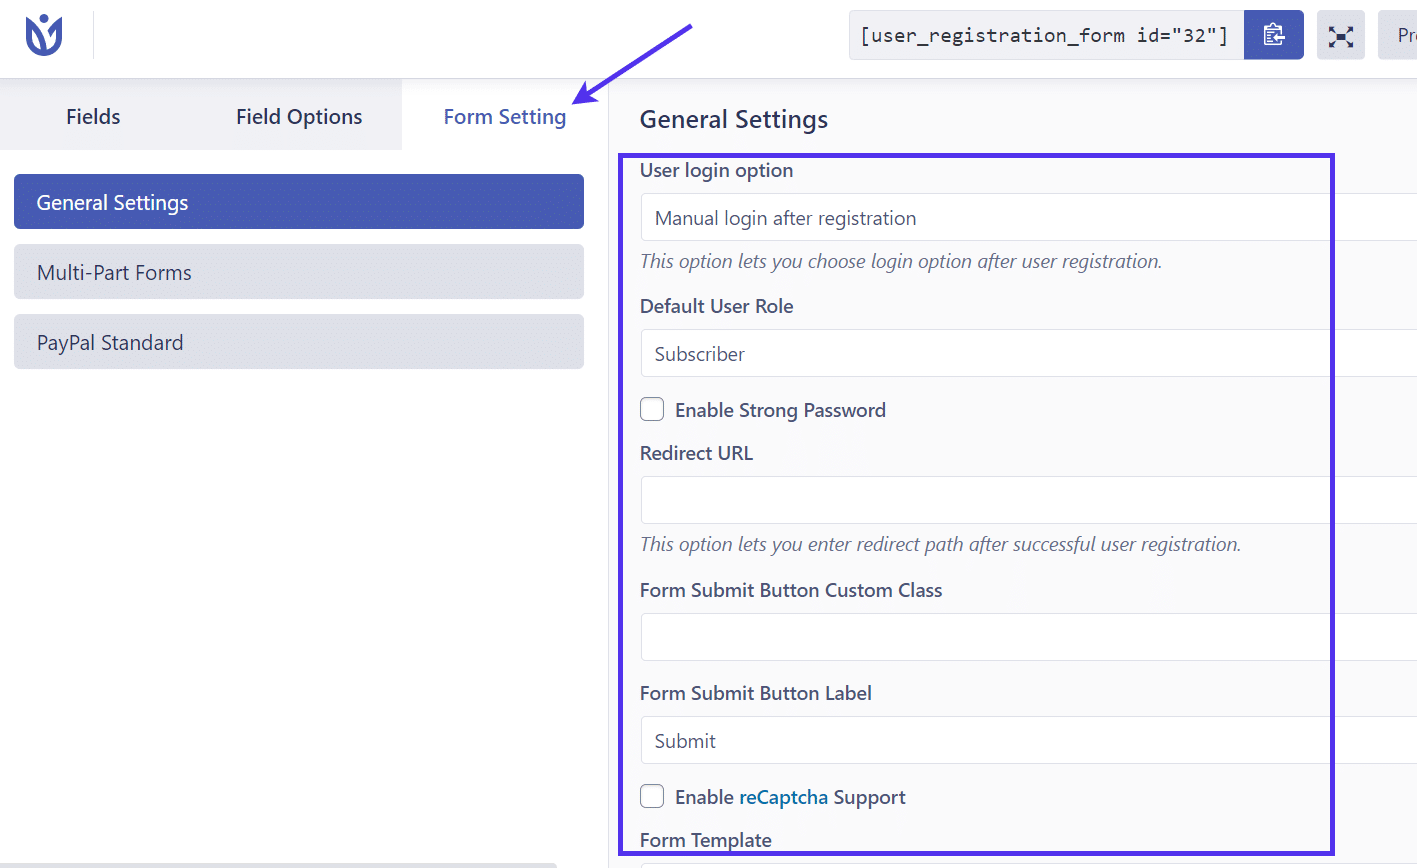Switch to the Field Options tab

click(298, 116)
